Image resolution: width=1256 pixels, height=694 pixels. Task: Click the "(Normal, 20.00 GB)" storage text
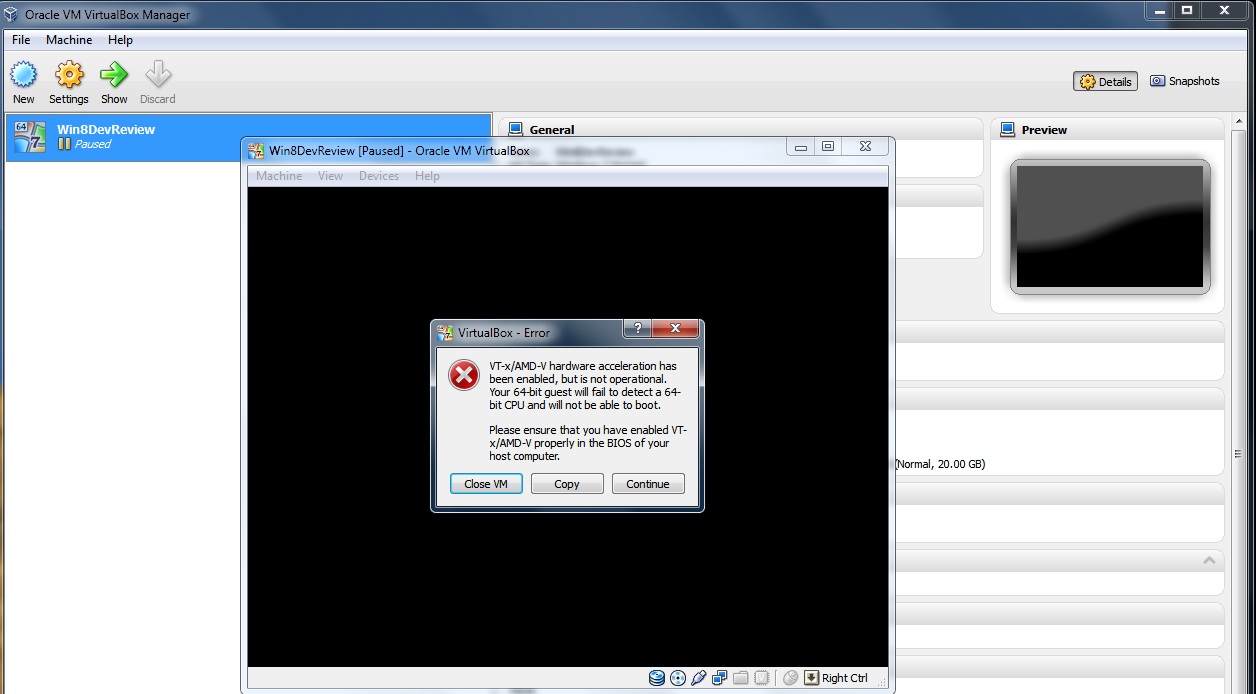coord(940,464)
